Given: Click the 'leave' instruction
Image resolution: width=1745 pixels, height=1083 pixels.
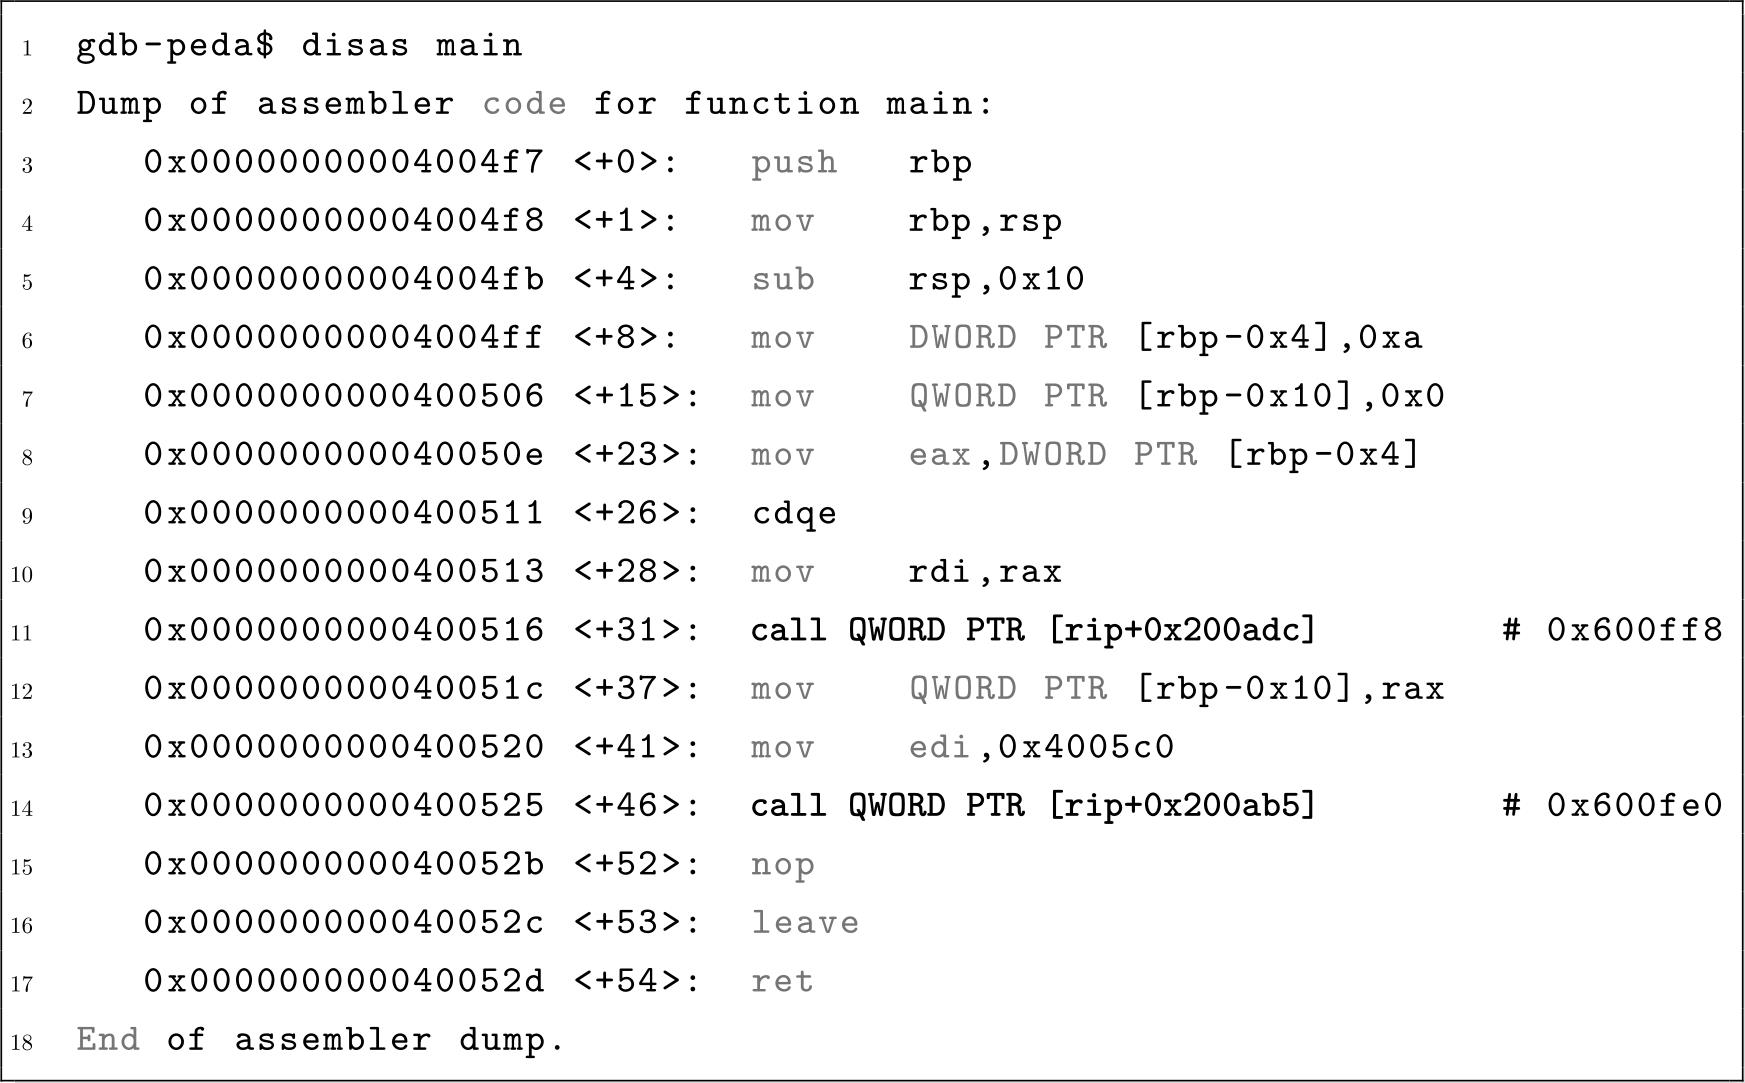Looking at the screenshot, I should (805, 922).
